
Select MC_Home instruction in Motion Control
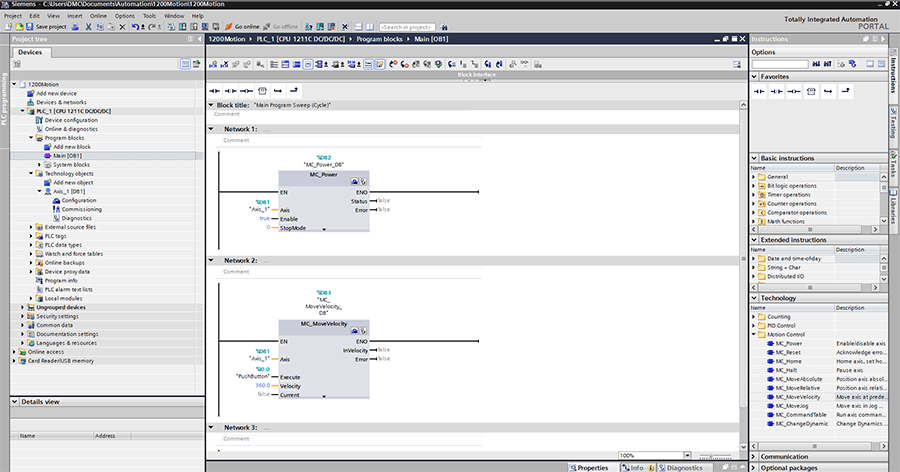(x=789, y=361)
